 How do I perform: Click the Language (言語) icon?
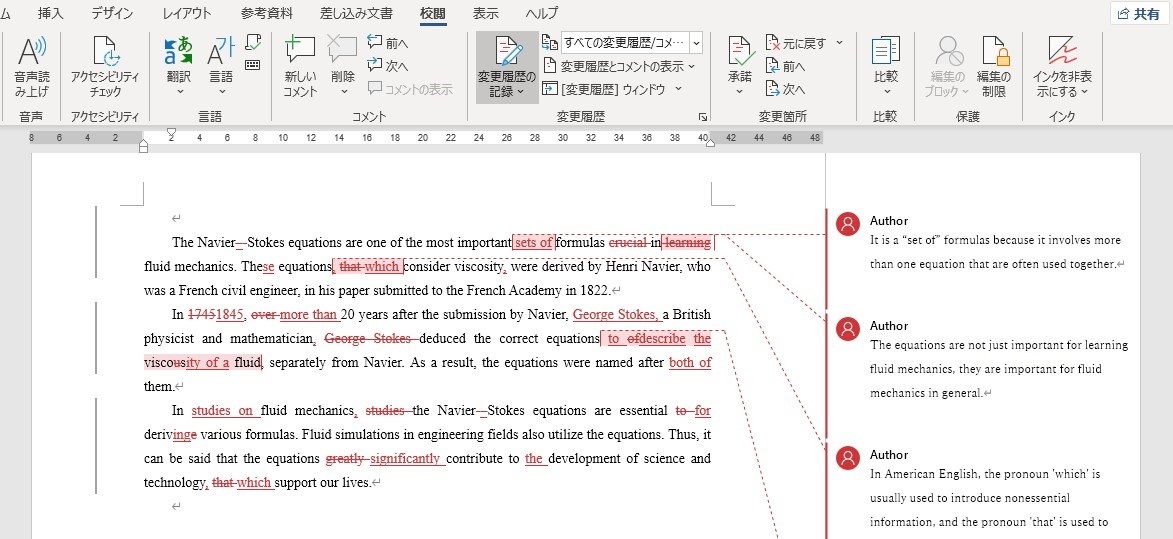[221, 52]
